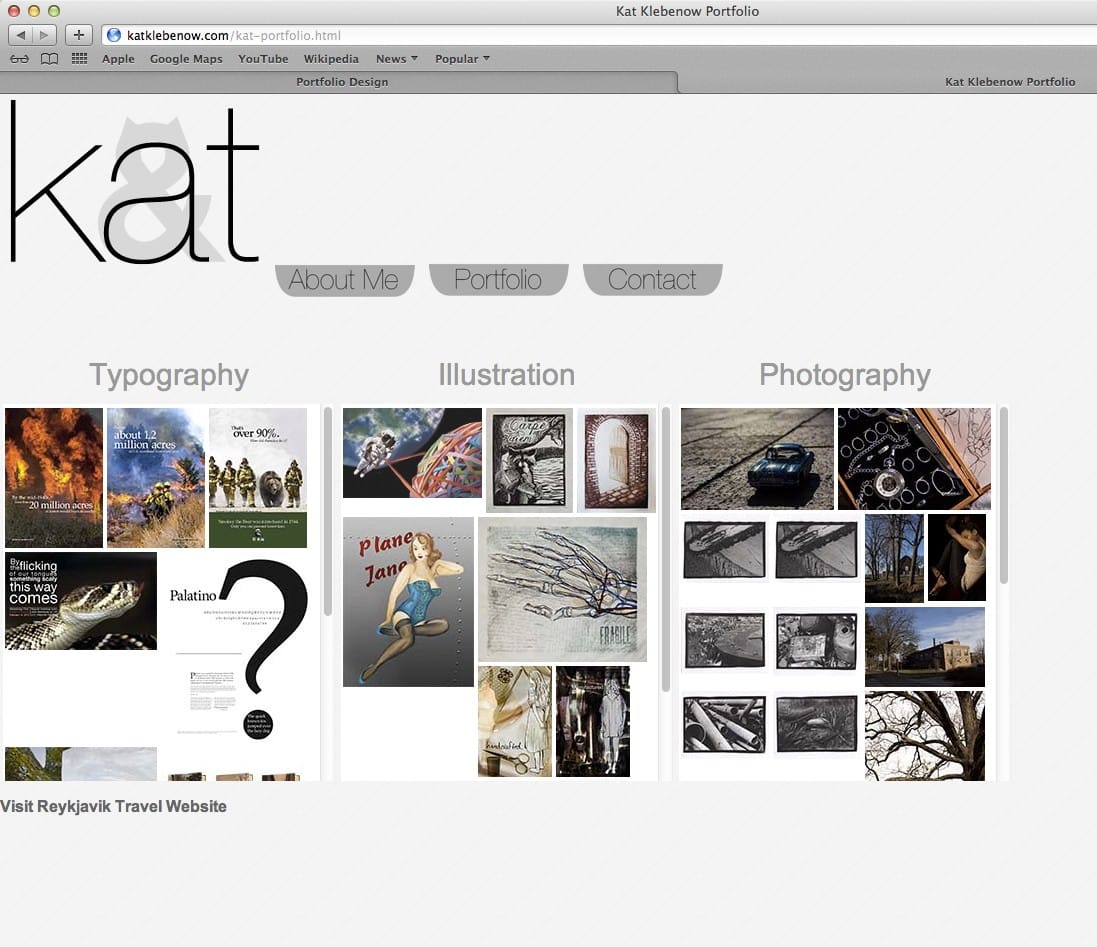Open the arched doorway illustration

coord(616,460)
